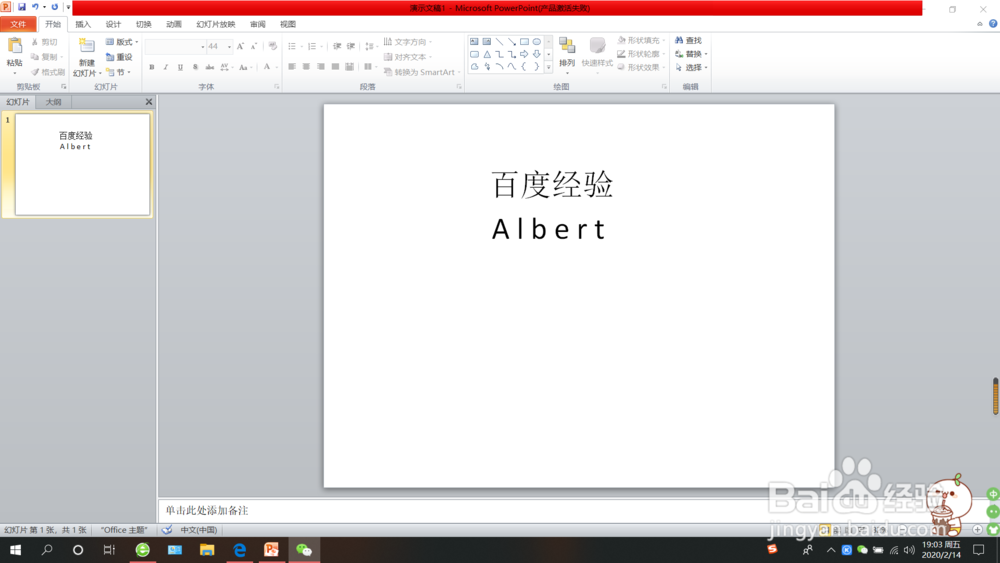Image resolution: width=1000 pixels, height=563 pixels.
Task: Select the right brace shape
Action: 536,66
